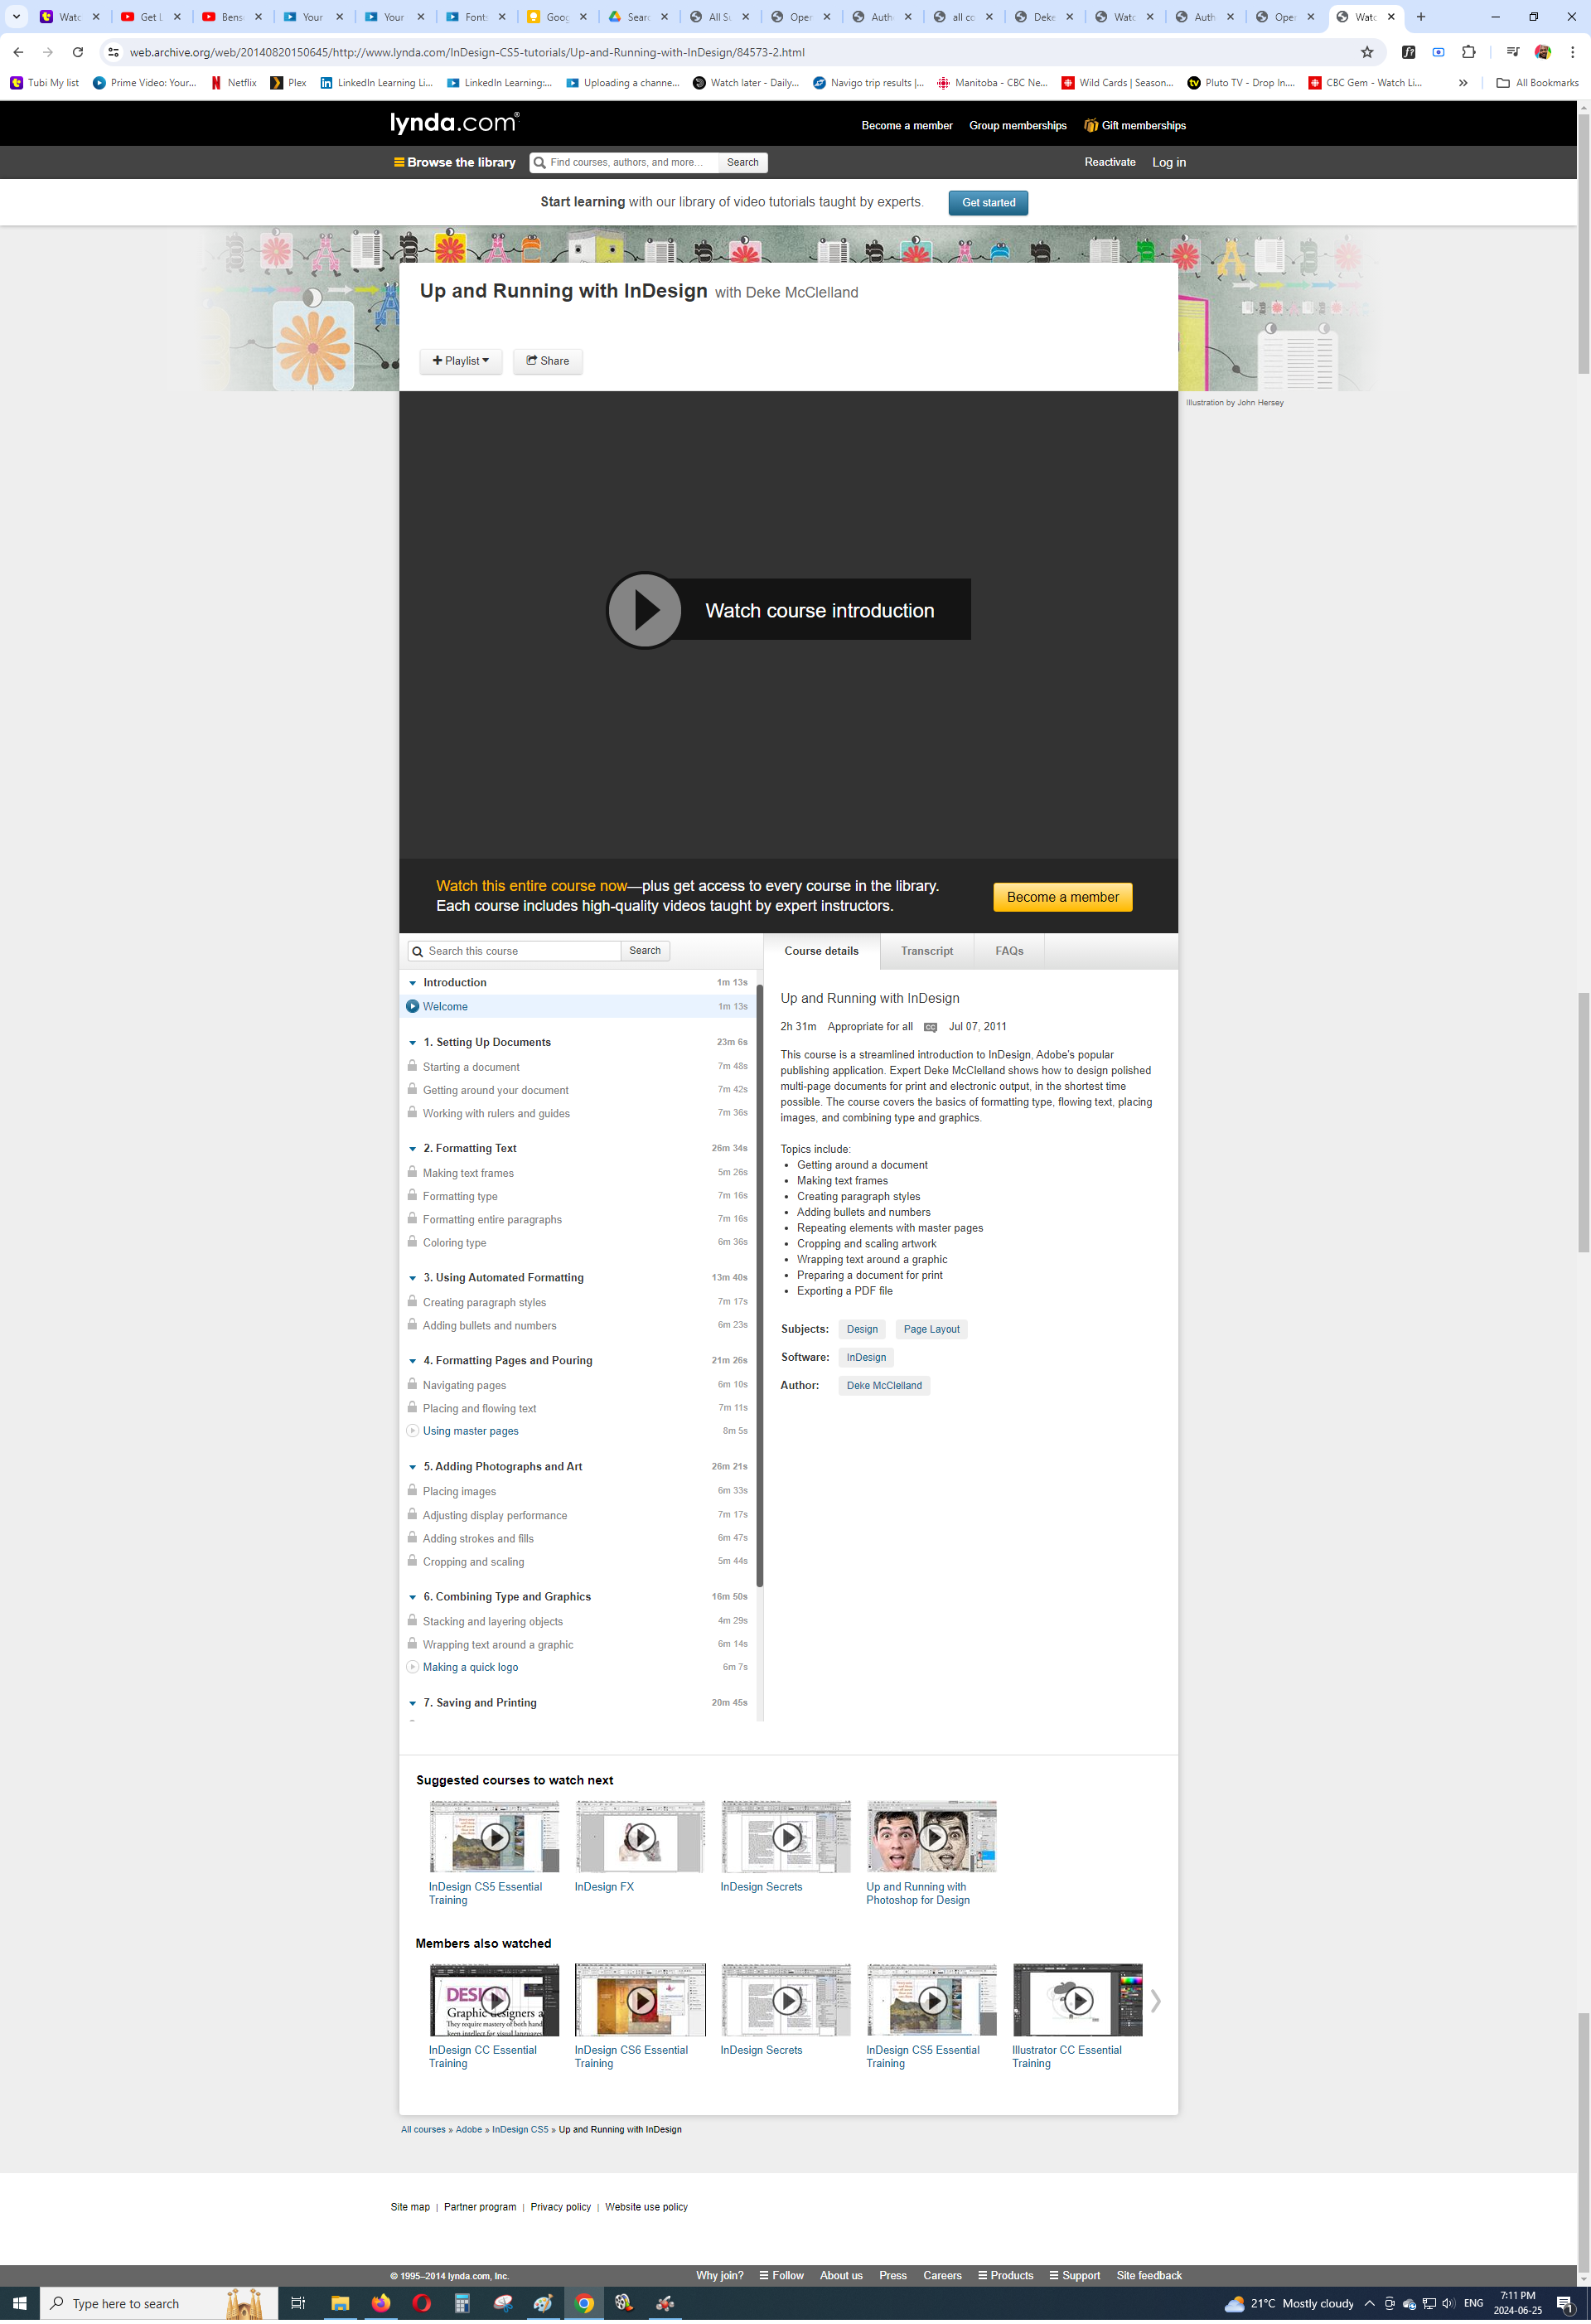Open the FAQs tab
1591x2324 pixels.
tap(1008, 951)
